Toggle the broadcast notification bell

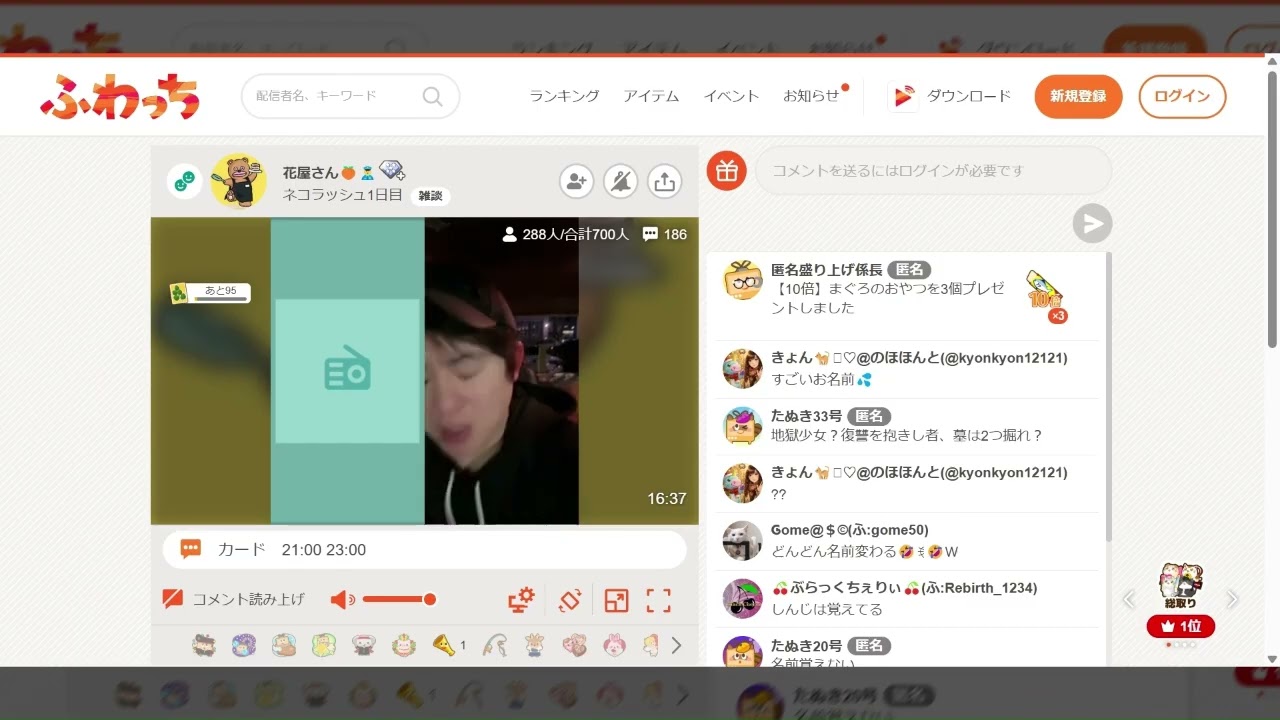621,181
